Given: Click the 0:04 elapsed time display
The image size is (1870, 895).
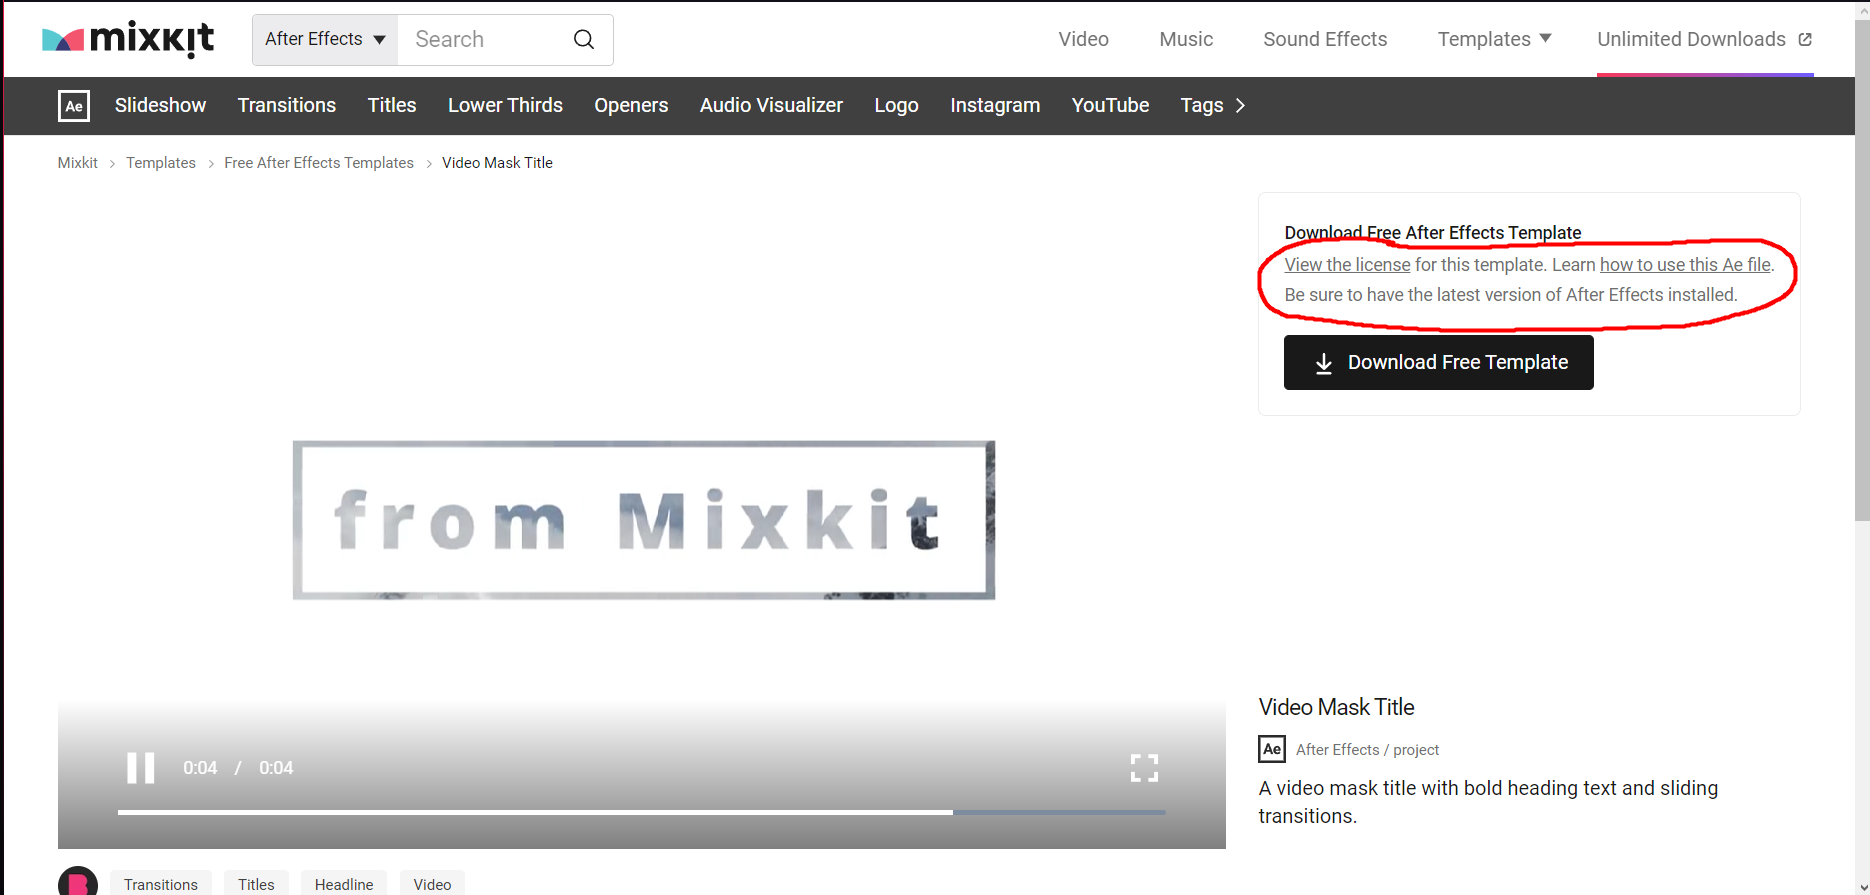Looking at the screenshot, I should pyautogui.click(x=200, y=768).
